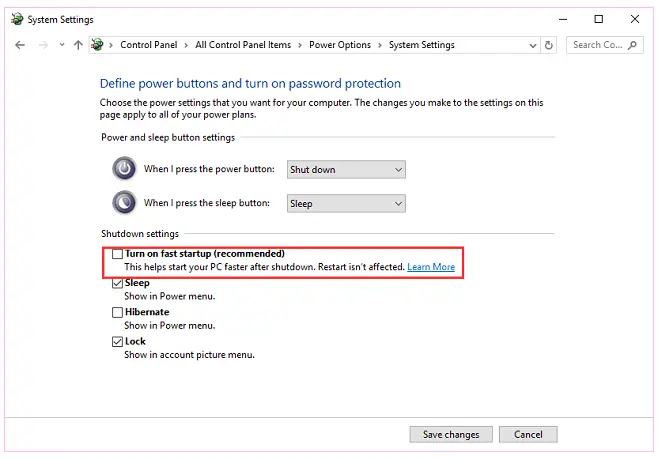Enable Turn on fast startup checkbox

point(117,254)
